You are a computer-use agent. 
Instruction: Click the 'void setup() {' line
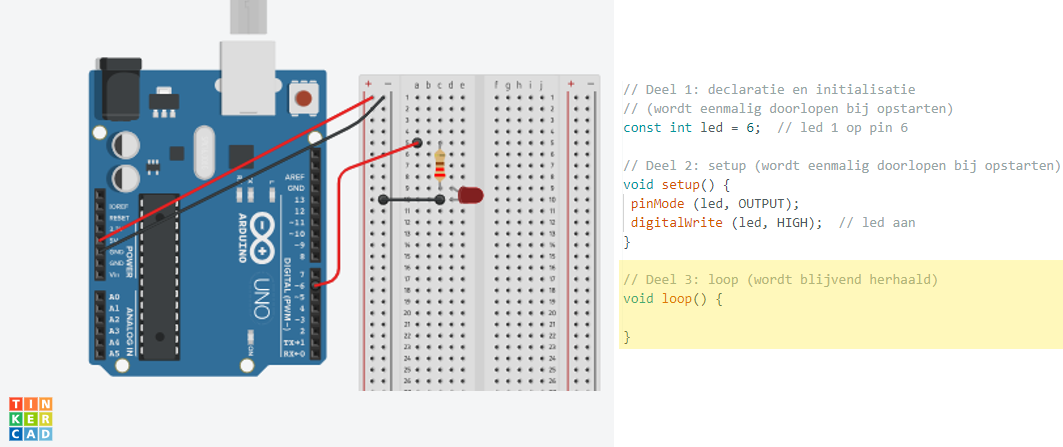pyautogui.click(x=677, y=184)
